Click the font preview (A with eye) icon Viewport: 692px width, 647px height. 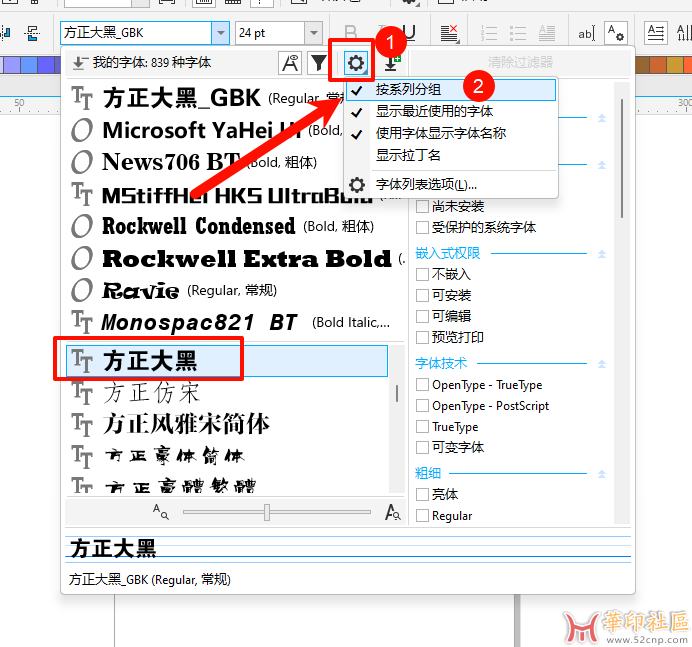pyautogui.click(x=290, y=63)
